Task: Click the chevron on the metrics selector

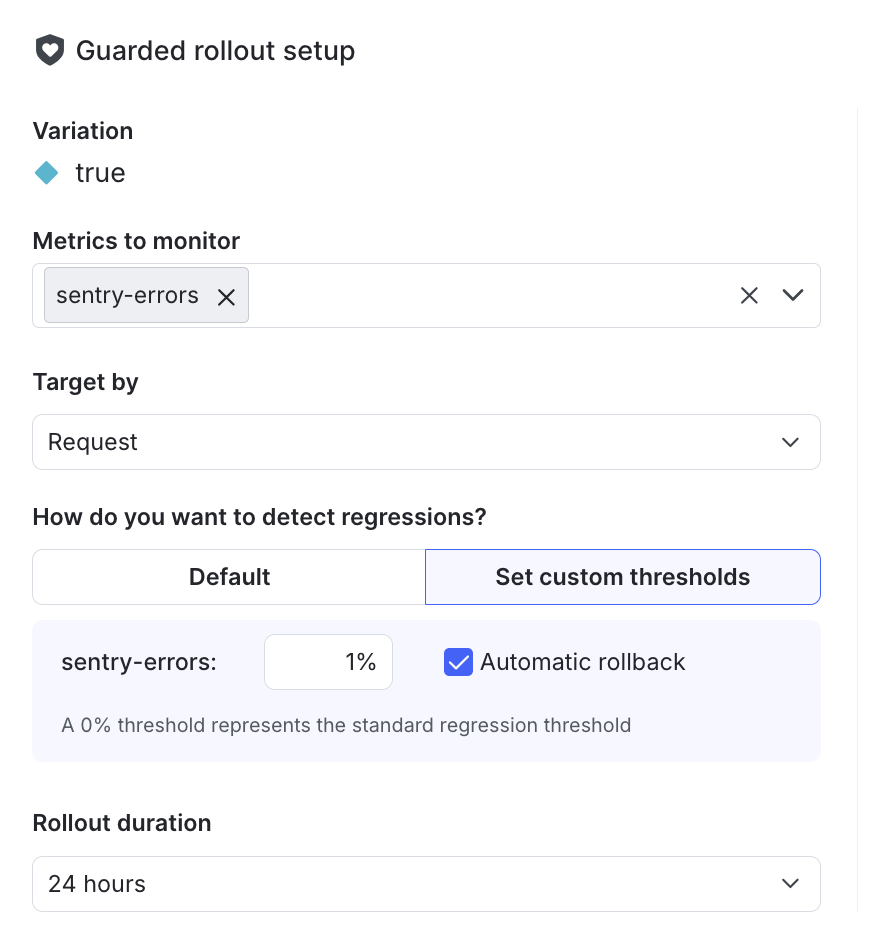Action: [792, 295]
